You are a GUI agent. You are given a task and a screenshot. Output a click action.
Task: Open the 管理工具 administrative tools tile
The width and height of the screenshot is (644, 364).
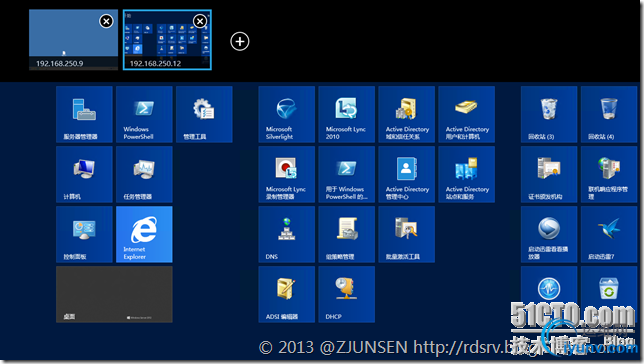[x=204, y=114]
